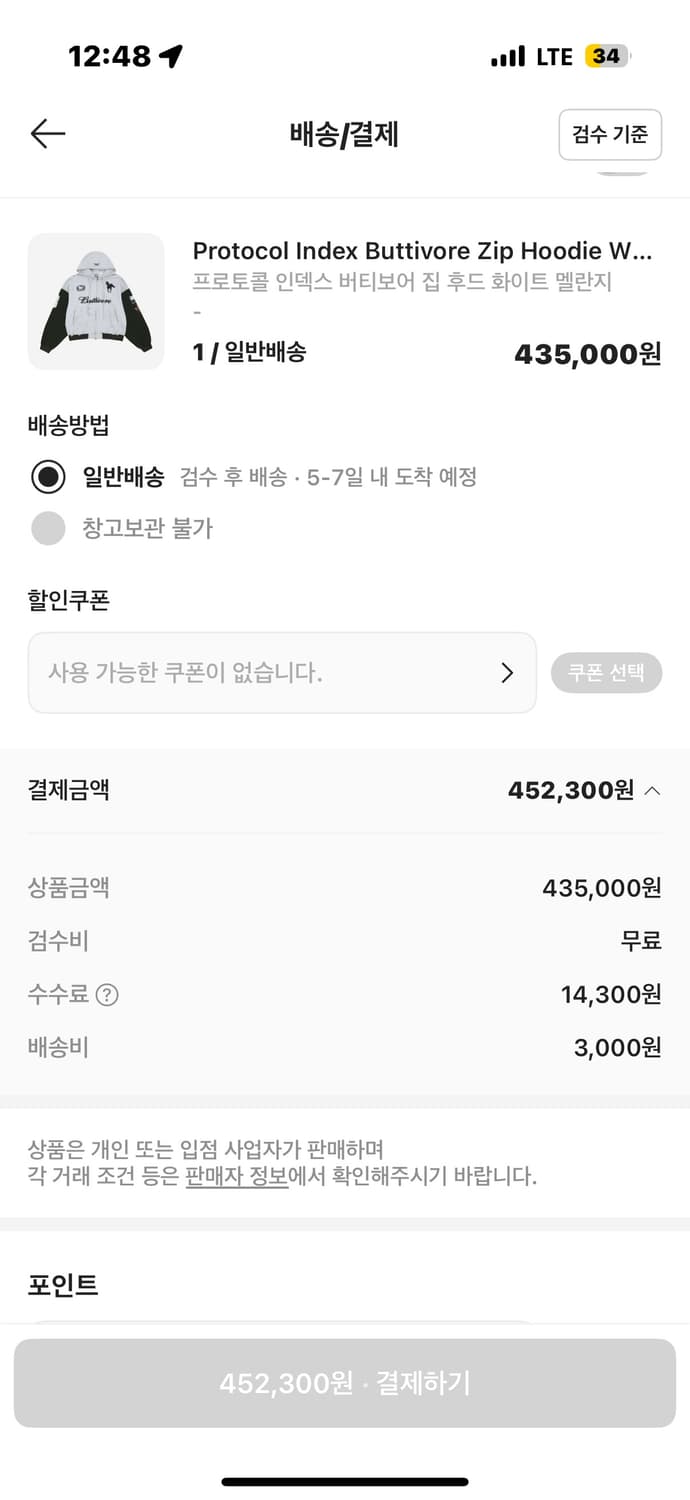This screenshot has width=690, height=1500.
Task: Tap the Protocol Index Buttivore Zip Hoodie title
Action: [422, 250]
